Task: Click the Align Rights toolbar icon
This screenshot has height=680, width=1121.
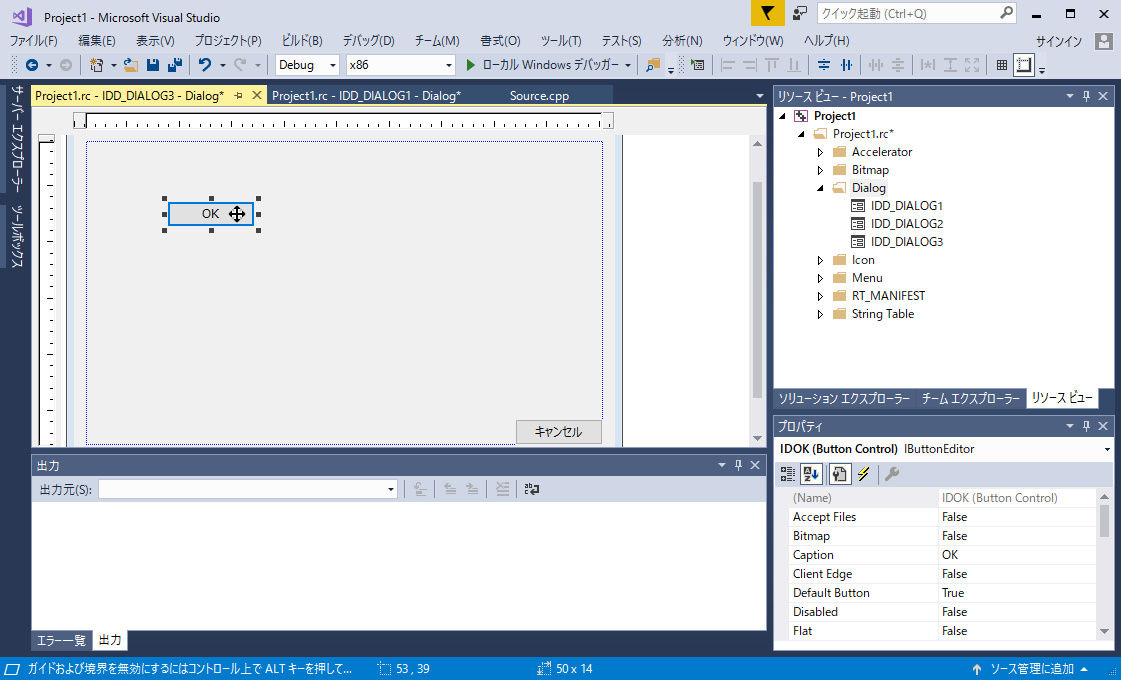Action: pyautogui.click(x=749, y=65)
